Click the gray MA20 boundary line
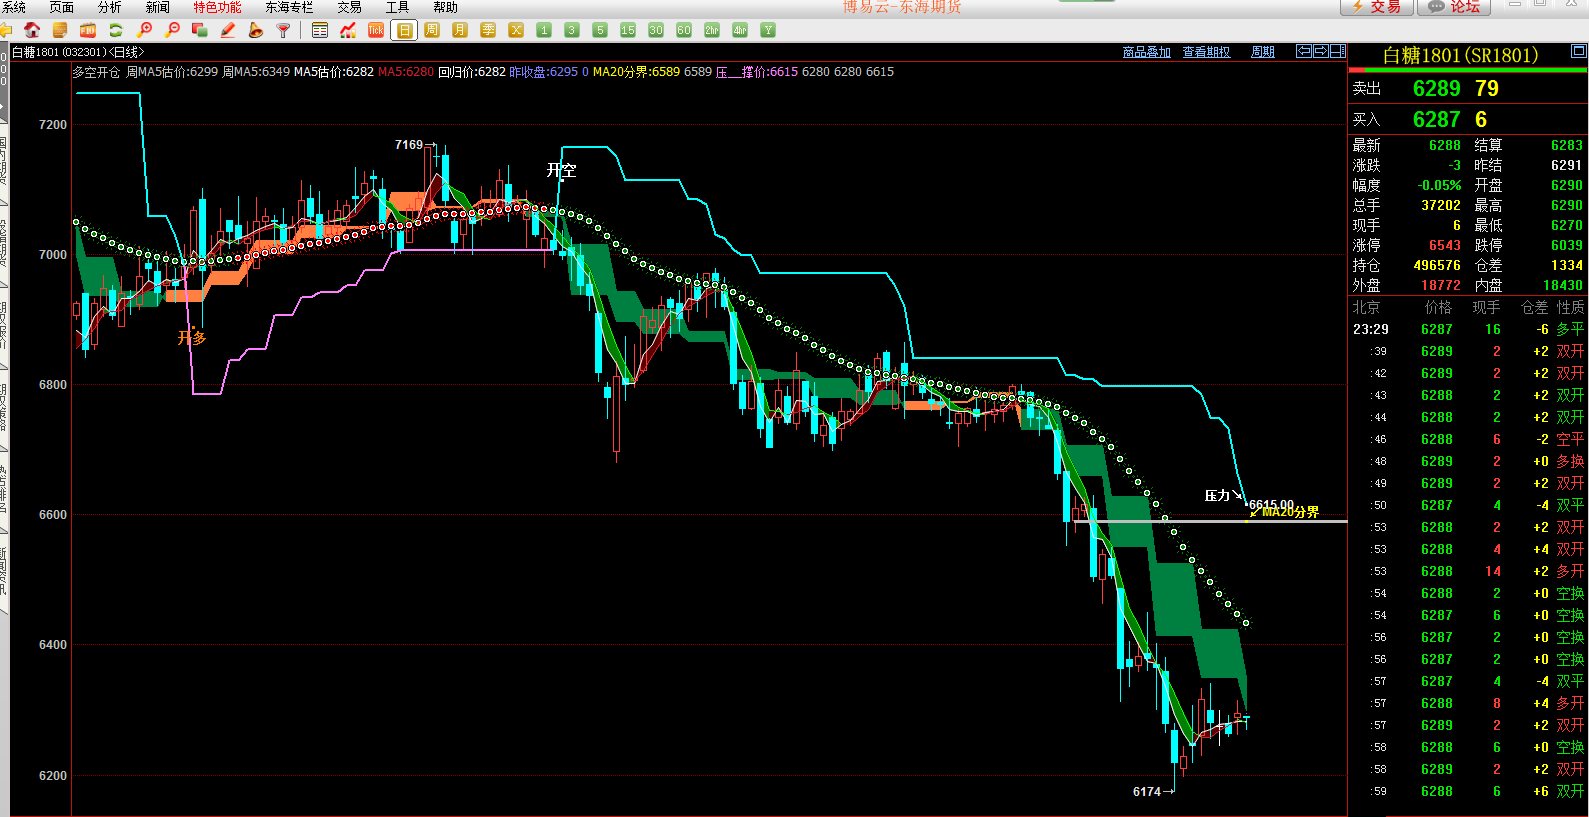1589x817 pixels. pyautogui.click(x=1200, y=521)
